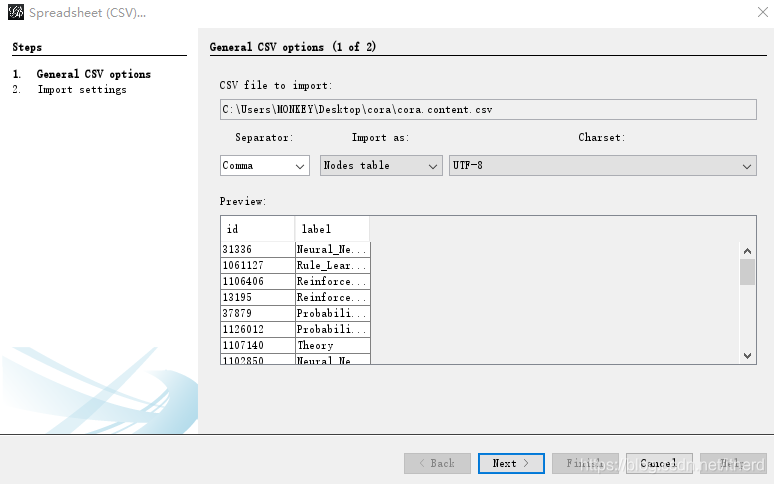Click the Cancel button
774x484 pixels.
coord(659,463)
